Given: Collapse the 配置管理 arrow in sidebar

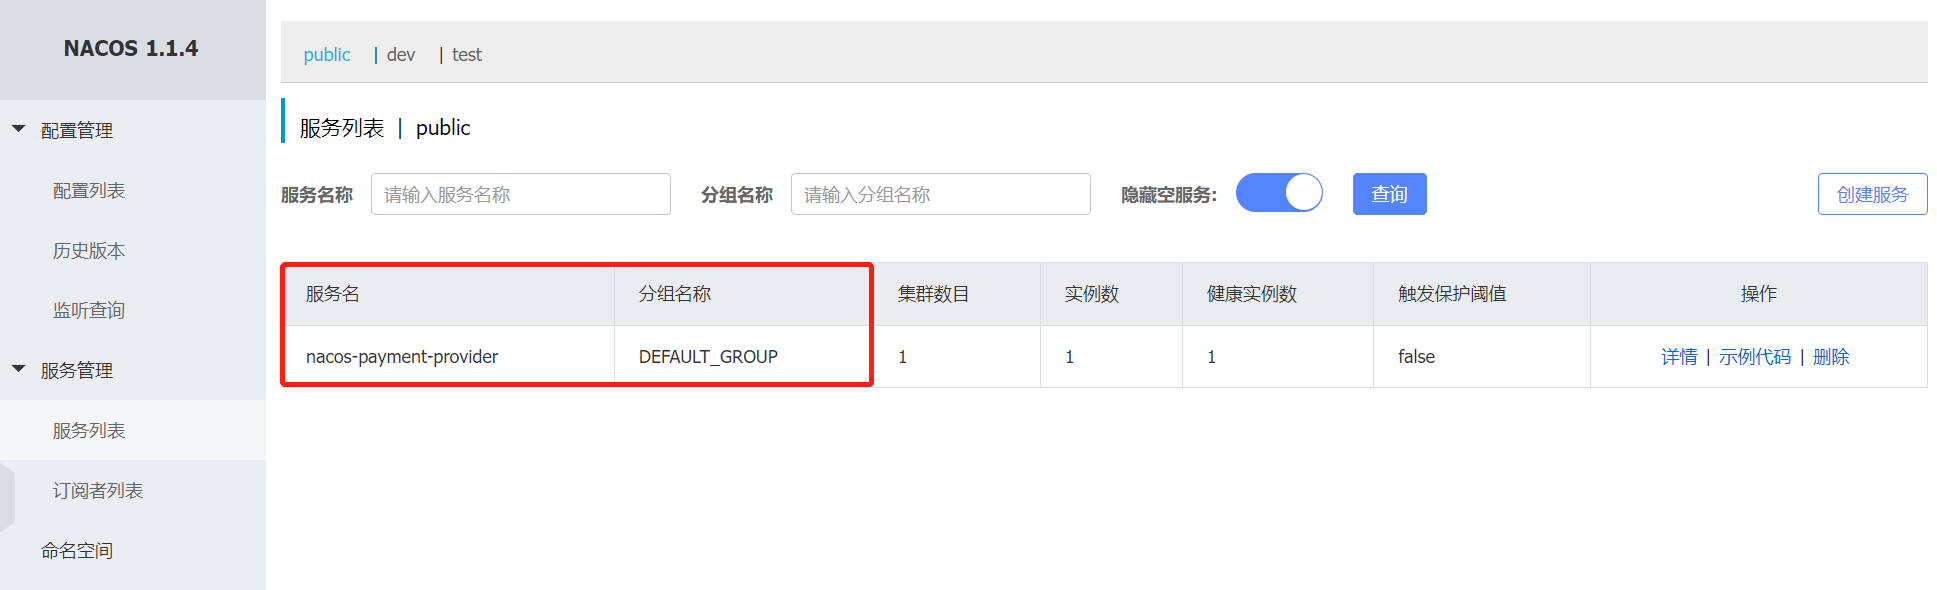Looking at the screenshot, I should [18, 129].
